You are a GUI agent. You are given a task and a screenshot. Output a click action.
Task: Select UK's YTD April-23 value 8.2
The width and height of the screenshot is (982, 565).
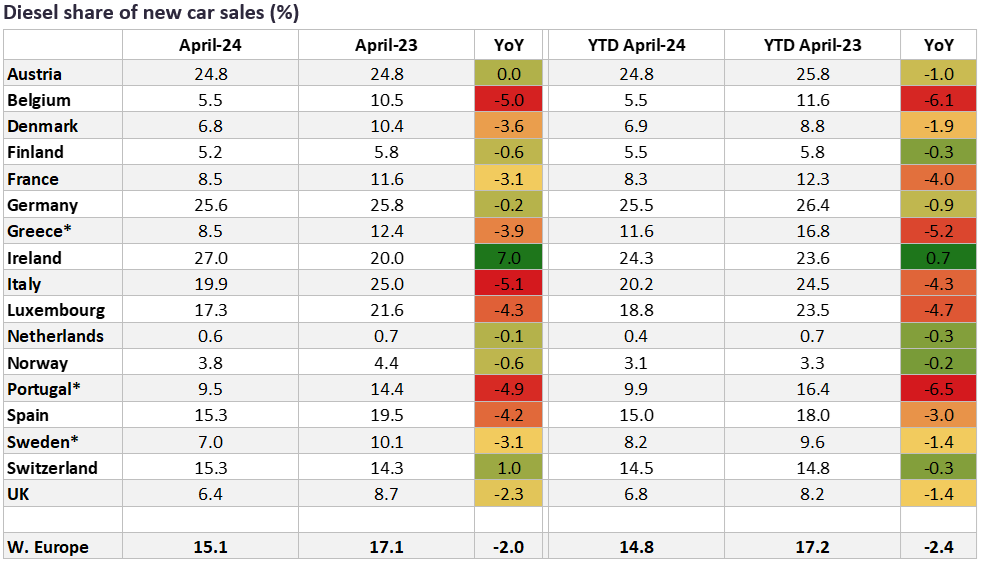[812, 493]
